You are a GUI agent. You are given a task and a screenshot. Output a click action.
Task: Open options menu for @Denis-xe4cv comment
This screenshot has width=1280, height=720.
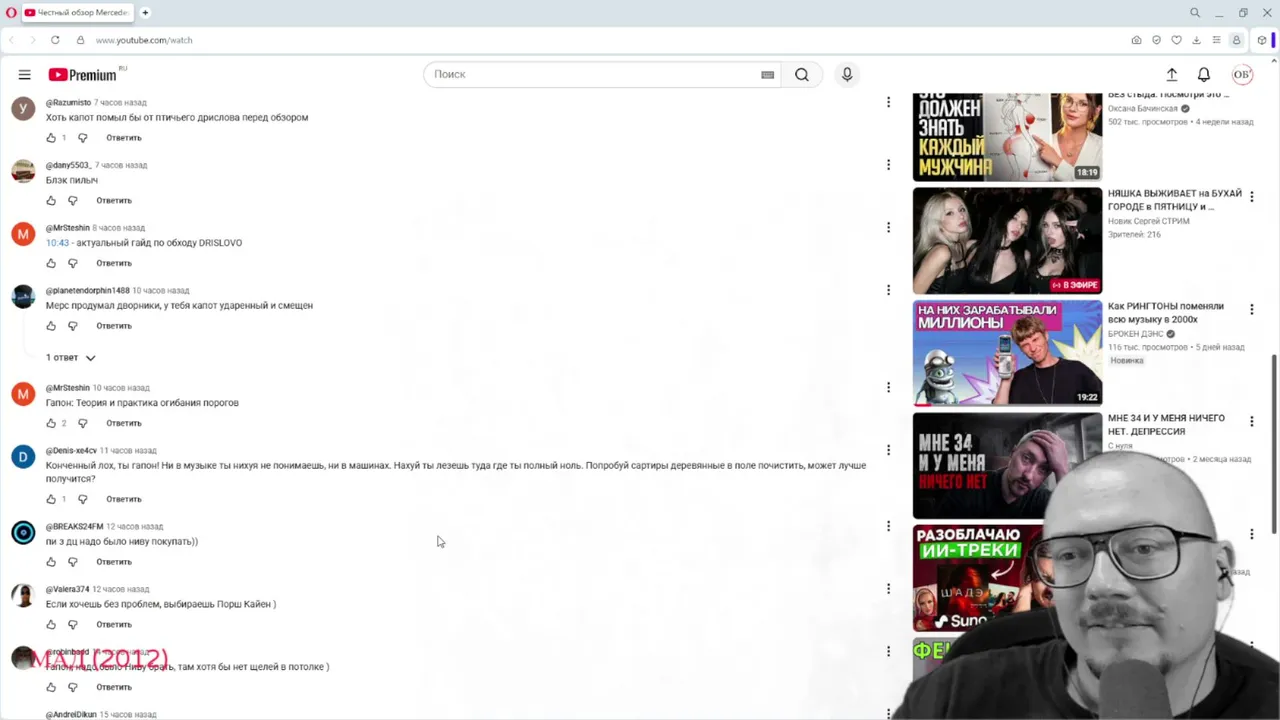[x=888, y=450]
